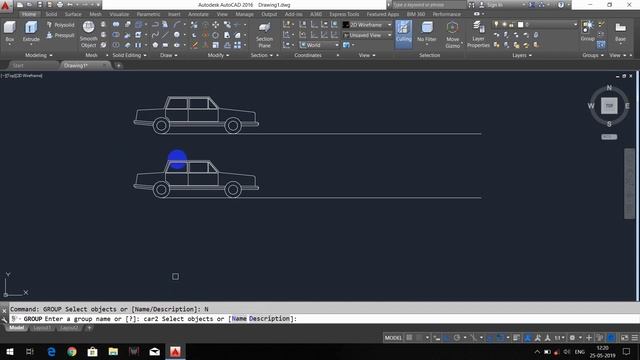Select the Presspull tool
The image size is (640, 360).
pos(60,36)
